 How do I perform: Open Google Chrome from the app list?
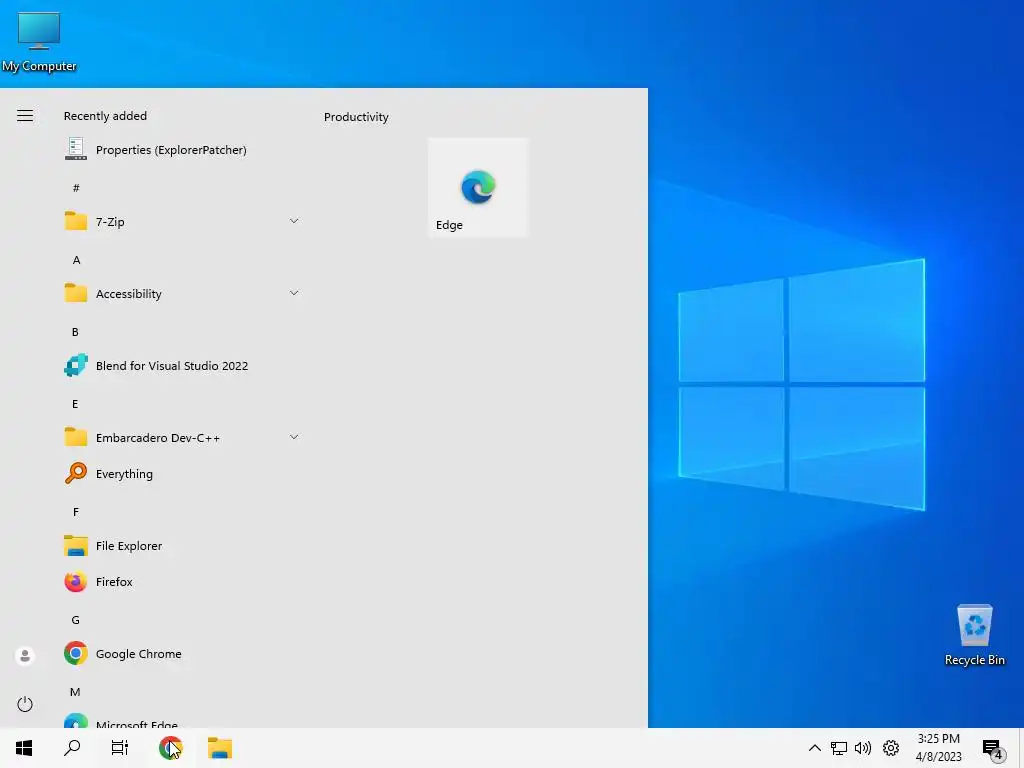(183, 653)
